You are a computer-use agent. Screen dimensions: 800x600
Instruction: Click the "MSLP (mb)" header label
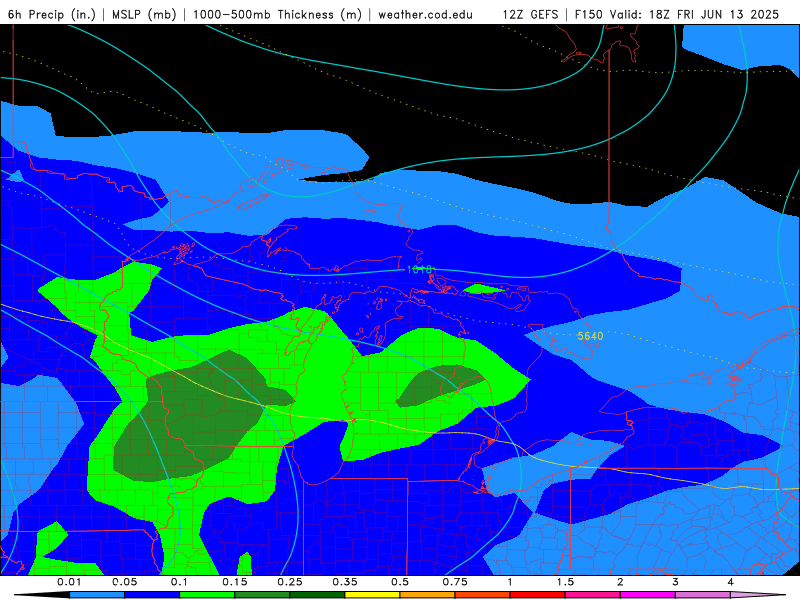point(144,14)
